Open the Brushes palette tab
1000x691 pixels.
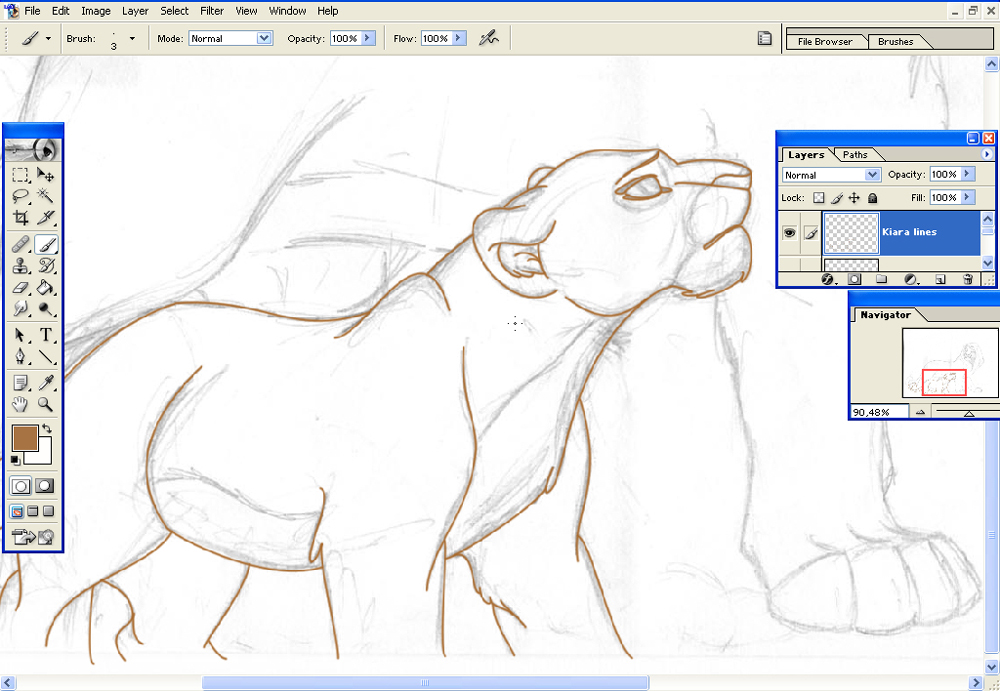click(x=895, y=41)
